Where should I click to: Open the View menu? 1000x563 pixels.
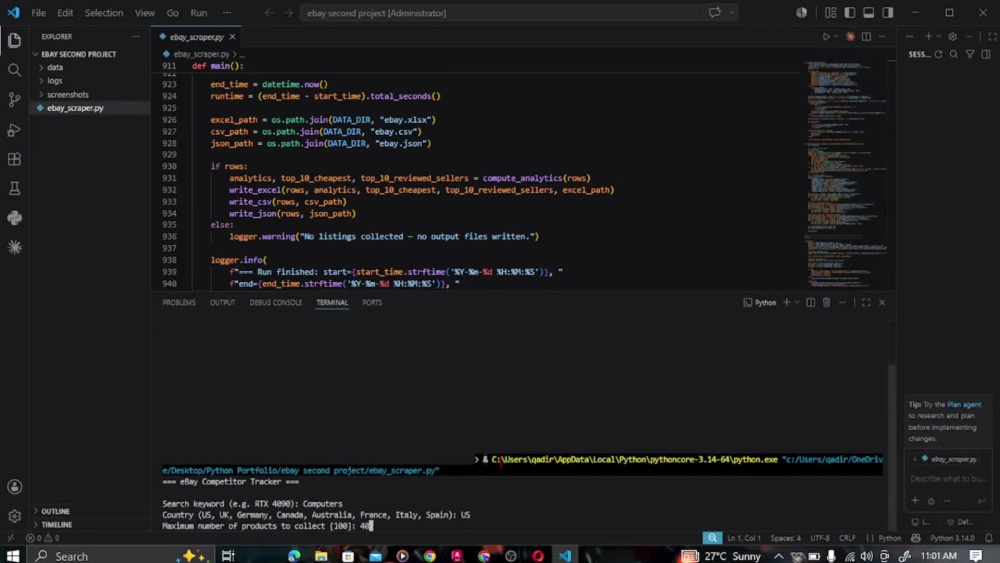click(x=145, y=13)
